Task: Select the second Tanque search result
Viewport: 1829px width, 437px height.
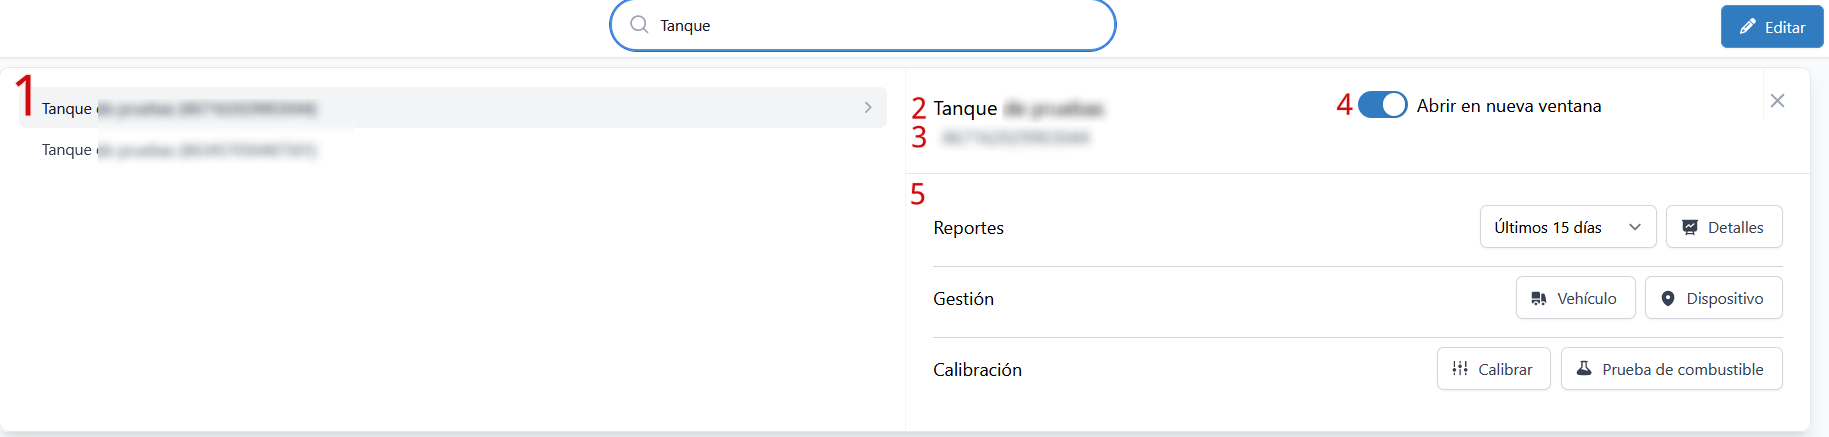Action: 180,150
